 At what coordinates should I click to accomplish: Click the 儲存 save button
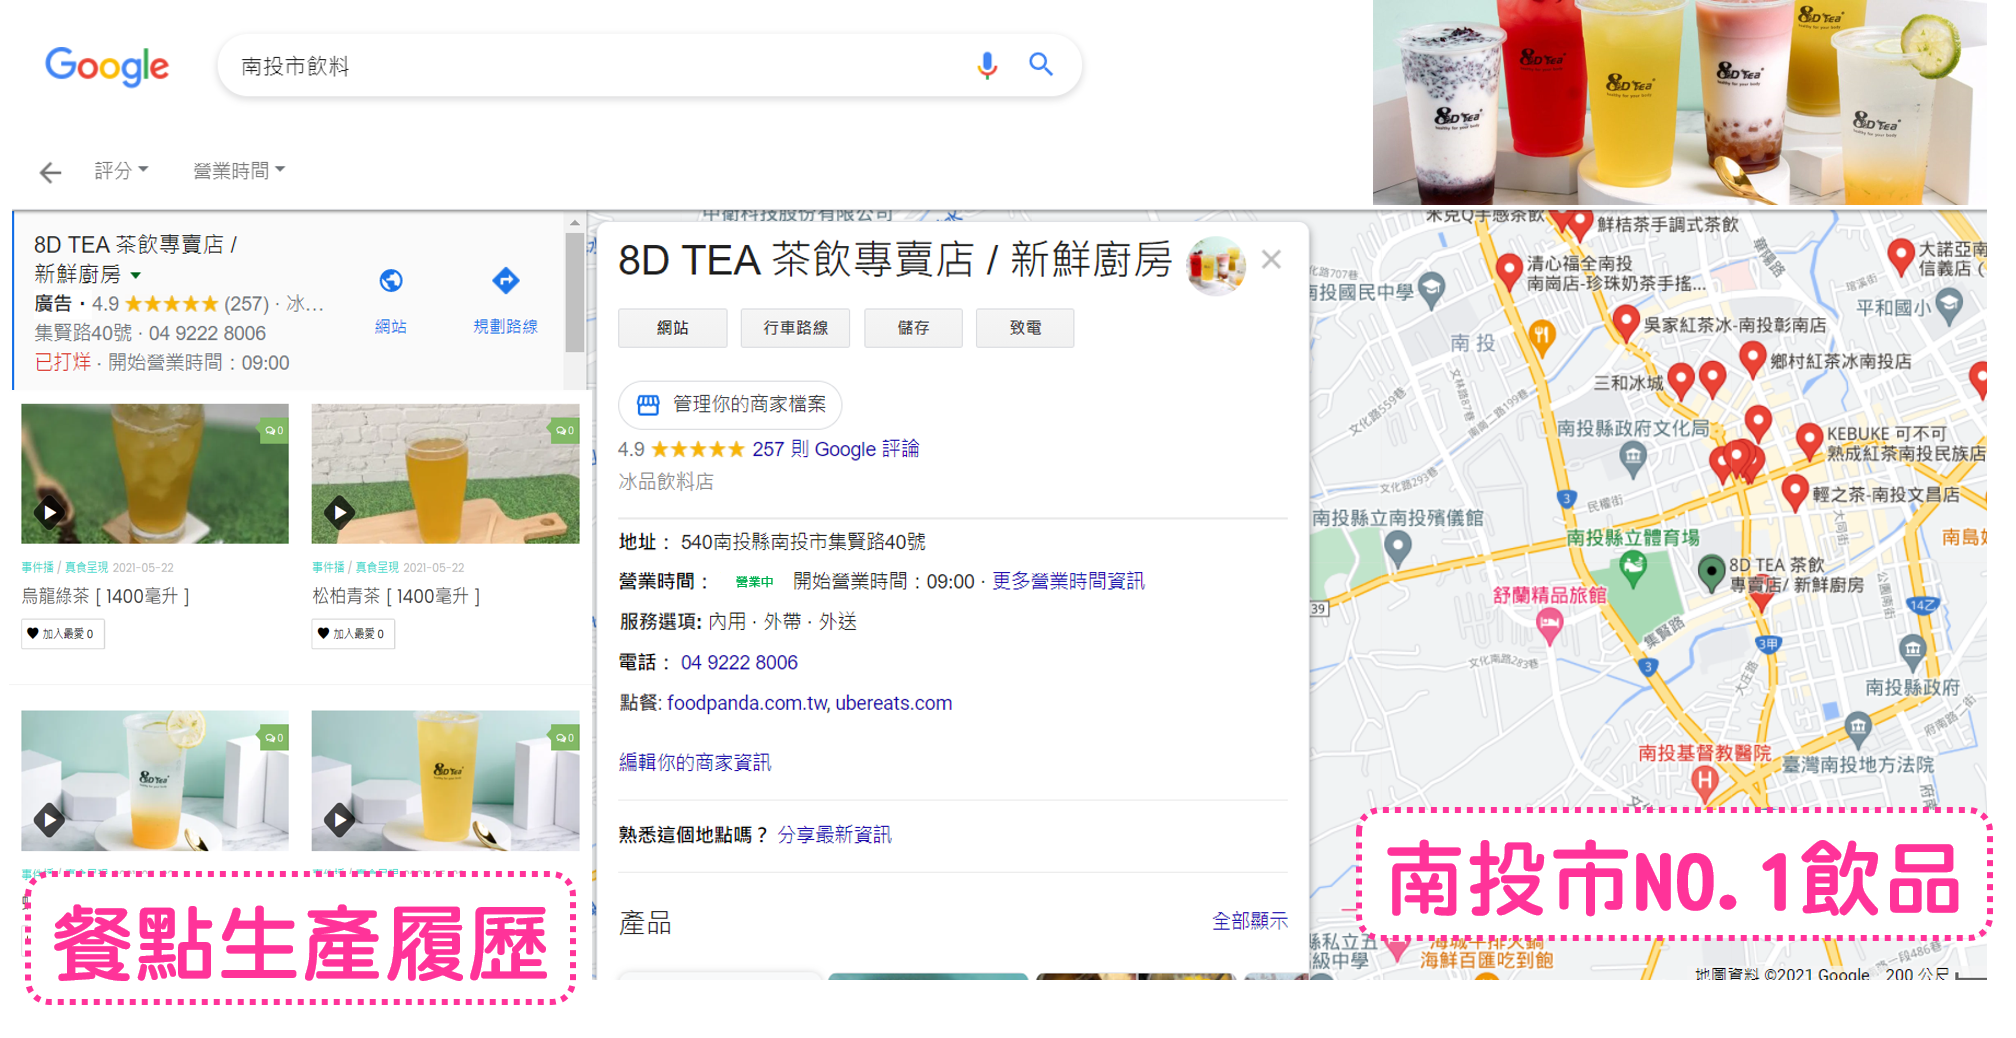pyautogui.click(x=913, y=328)
